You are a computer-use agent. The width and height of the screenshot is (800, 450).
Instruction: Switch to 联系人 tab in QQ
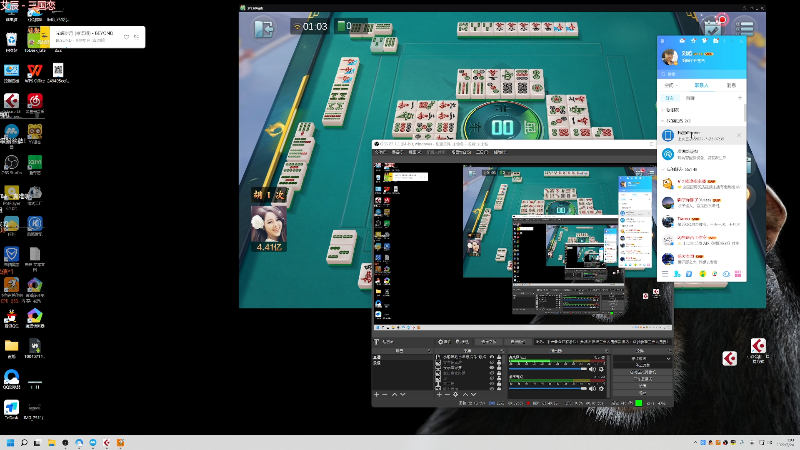pos(702,85)
